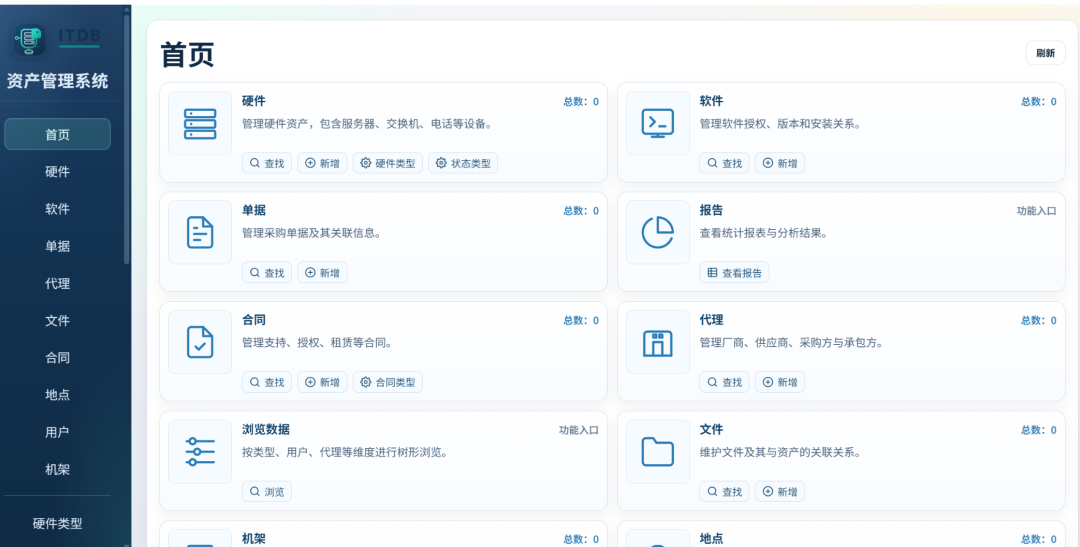Click 浏览 button in 浏览数据 card
Image resolution: width=1080 pixels, height=547 pixels.
coord(267,491)
